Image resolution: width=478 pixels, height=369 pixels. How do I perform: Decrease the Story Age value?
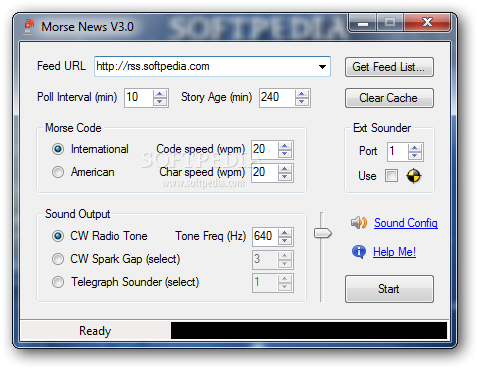[x=302, y=102]
